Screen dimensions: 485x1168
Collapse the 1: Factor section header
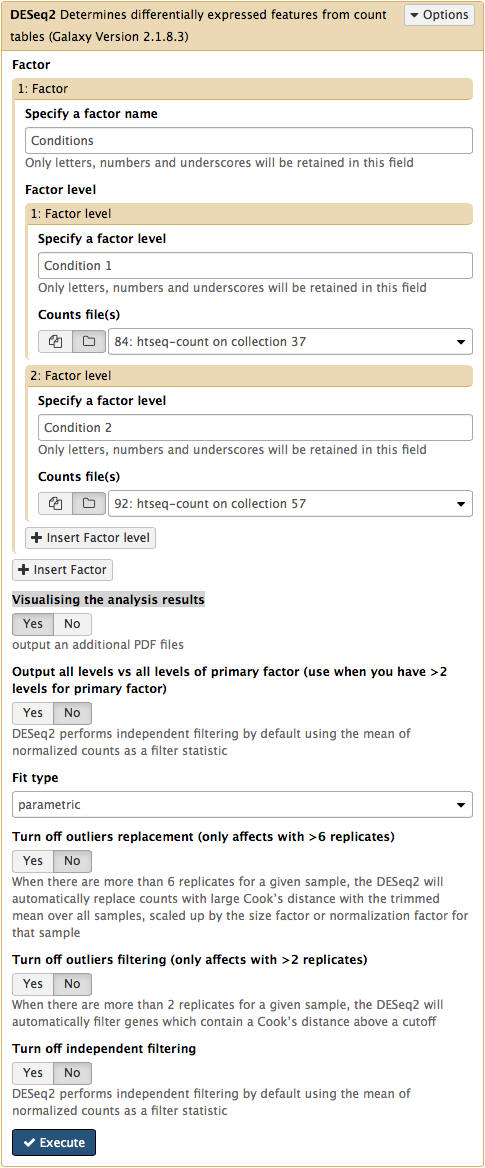tap(242, 89)
